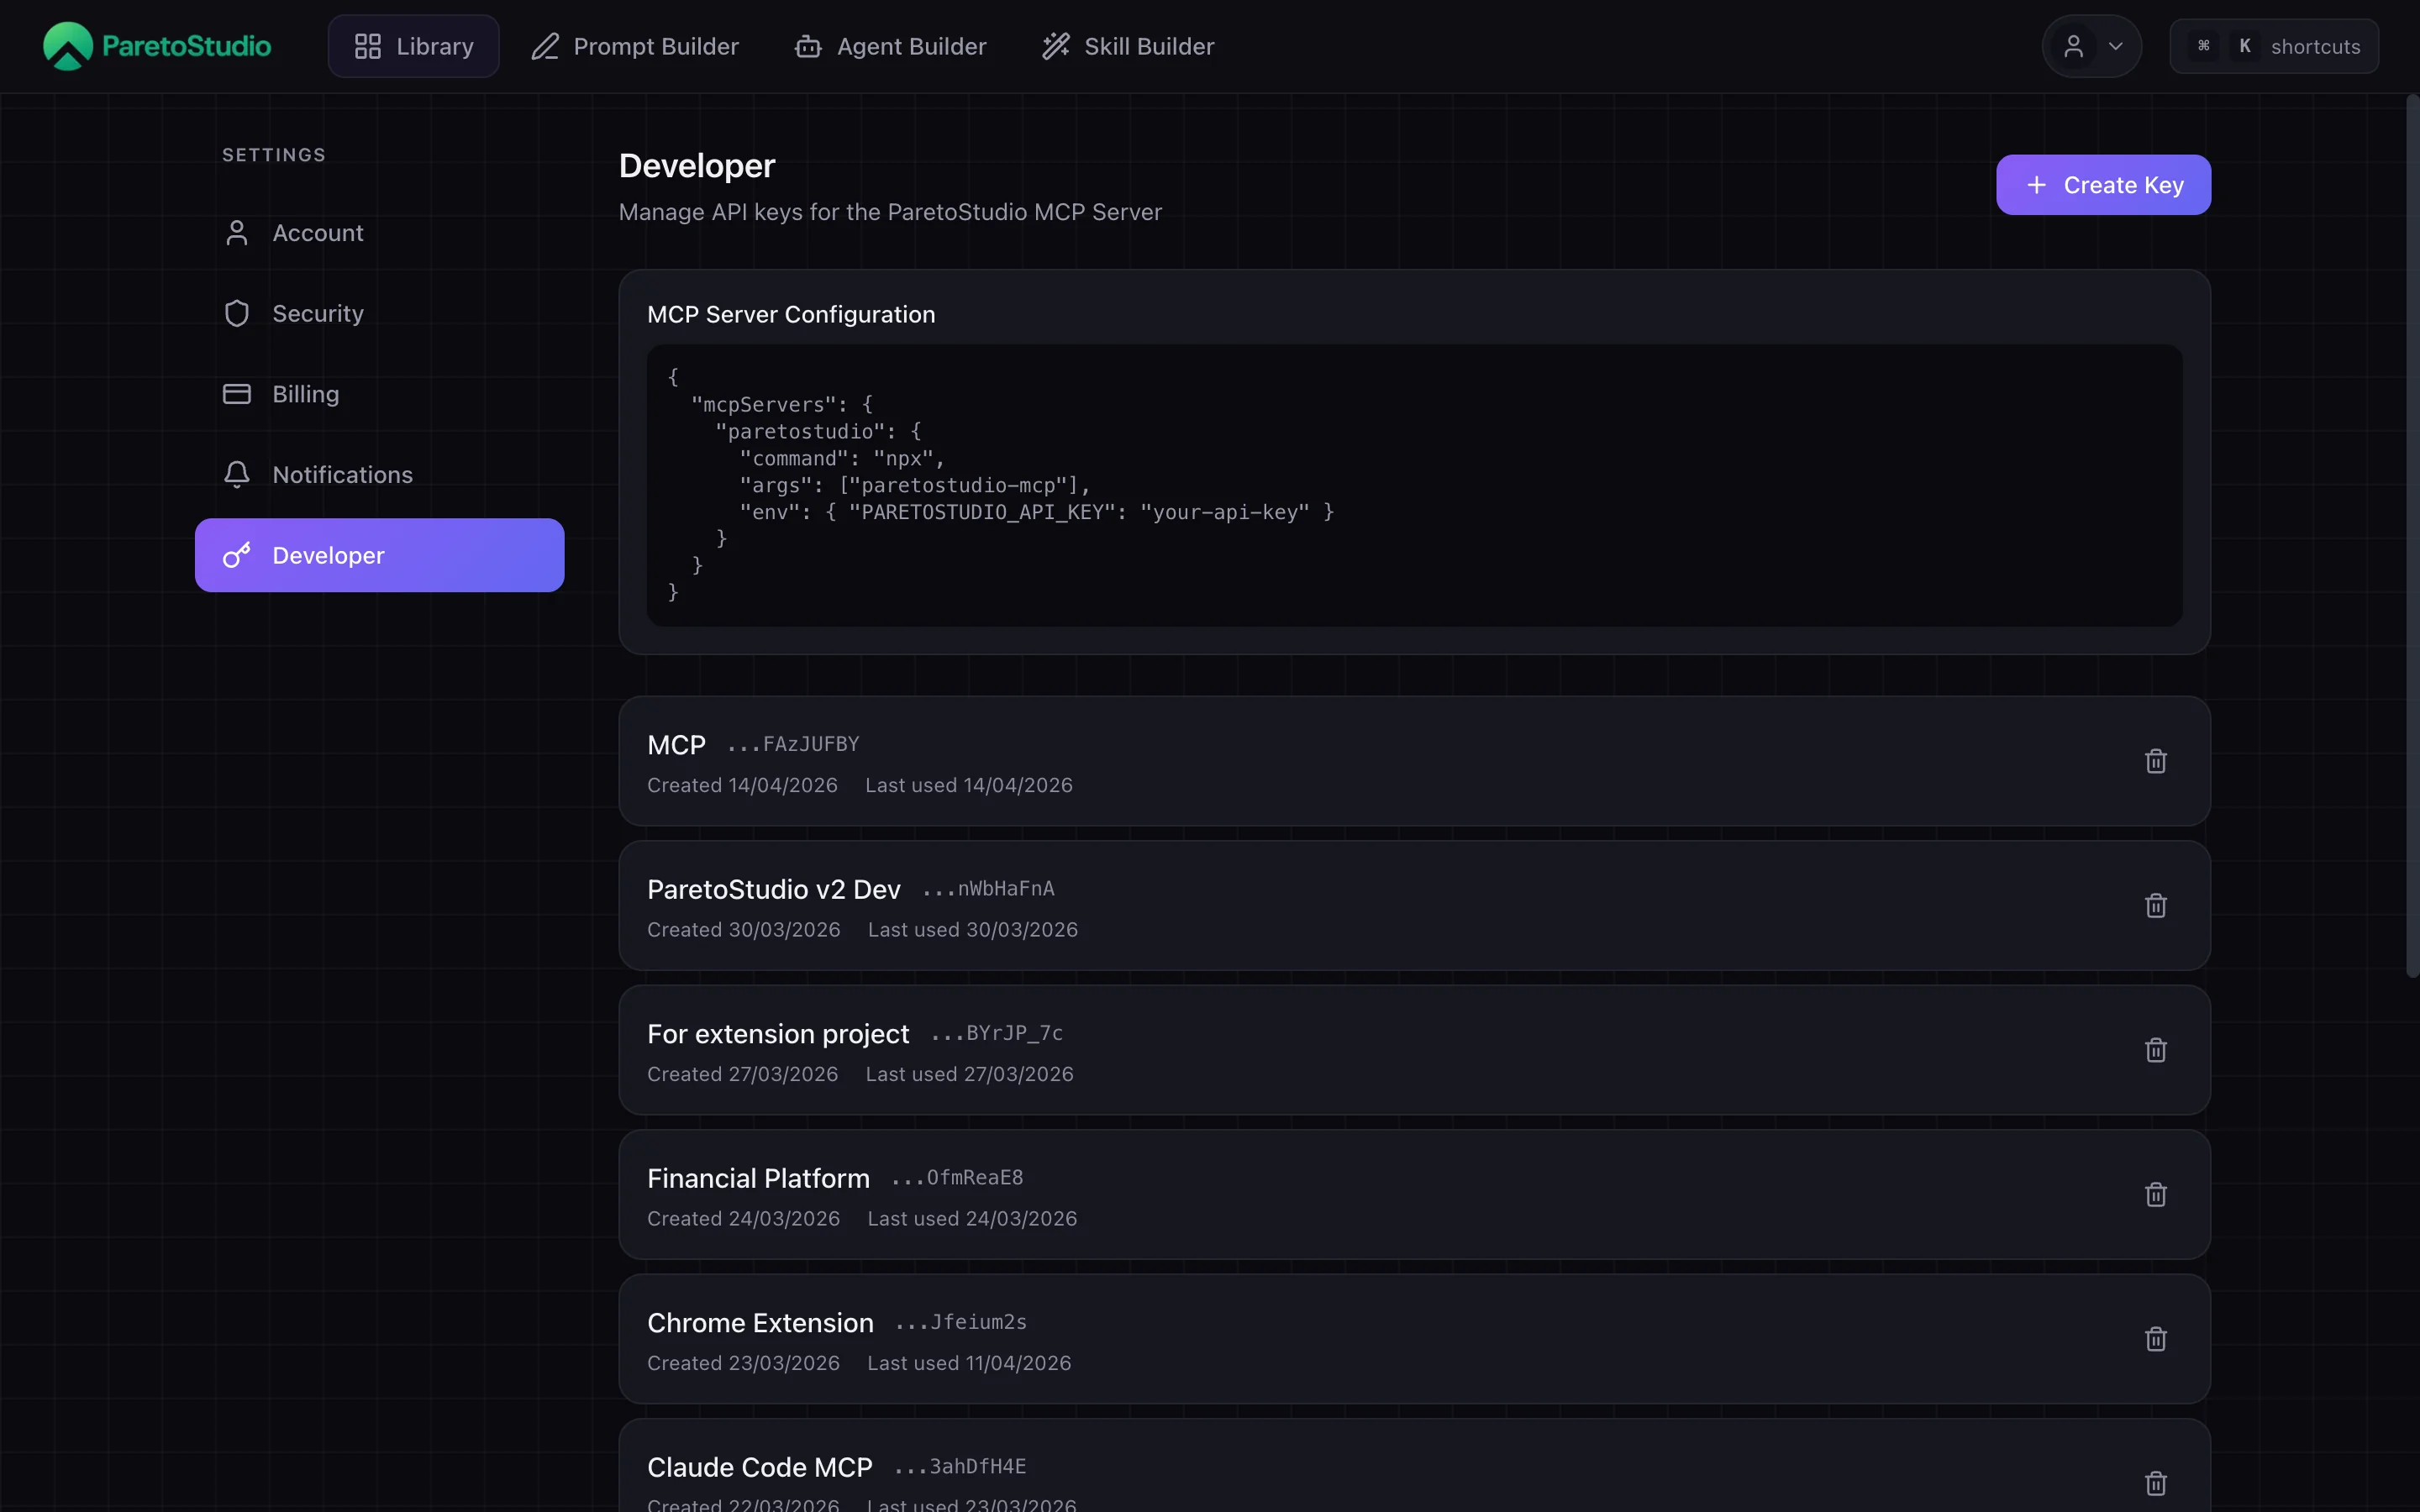The height and width of the screenshot is (1512, 2420).
Task: Delete the Claude Code MCP key
Action: (2156, 1484)
